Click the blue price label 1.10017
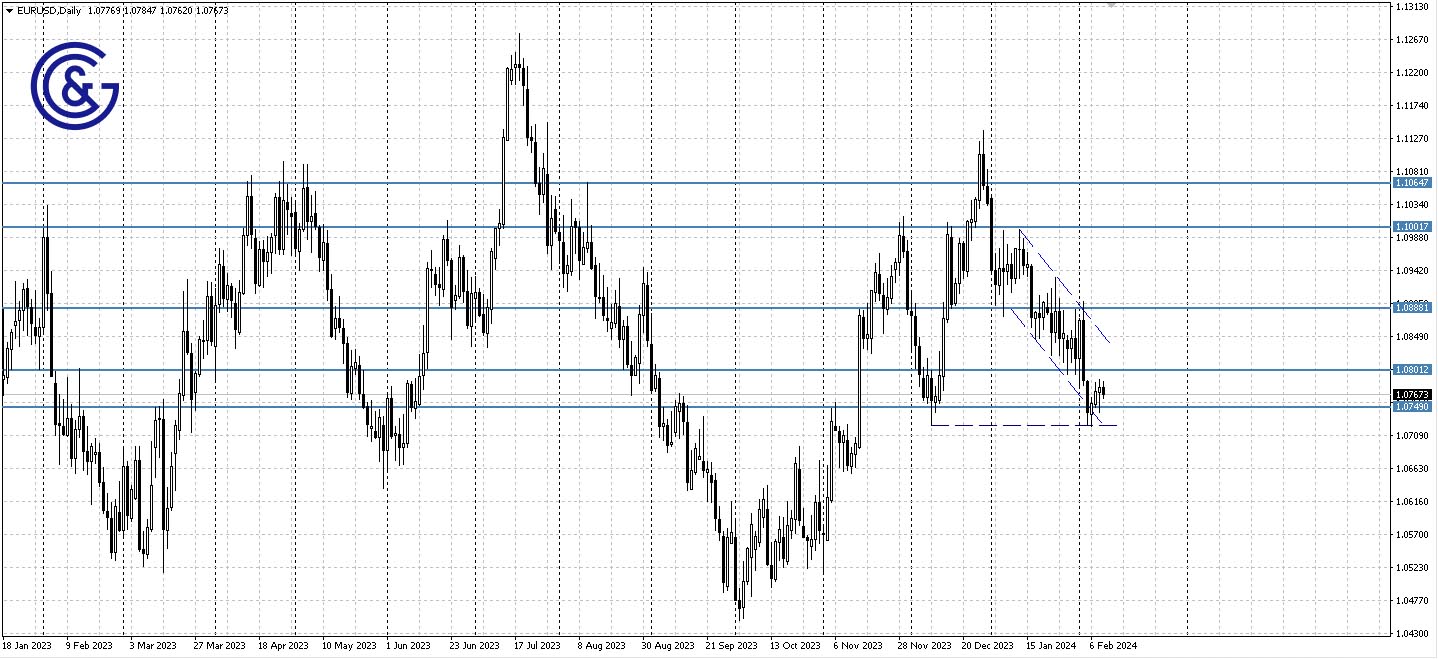 point(1413,228)
